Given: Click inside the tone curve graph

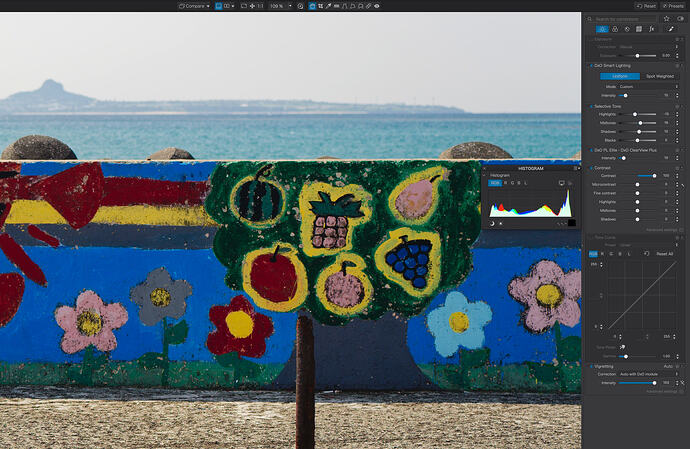Looking at the screenshot, I should (x=642, y=295).
